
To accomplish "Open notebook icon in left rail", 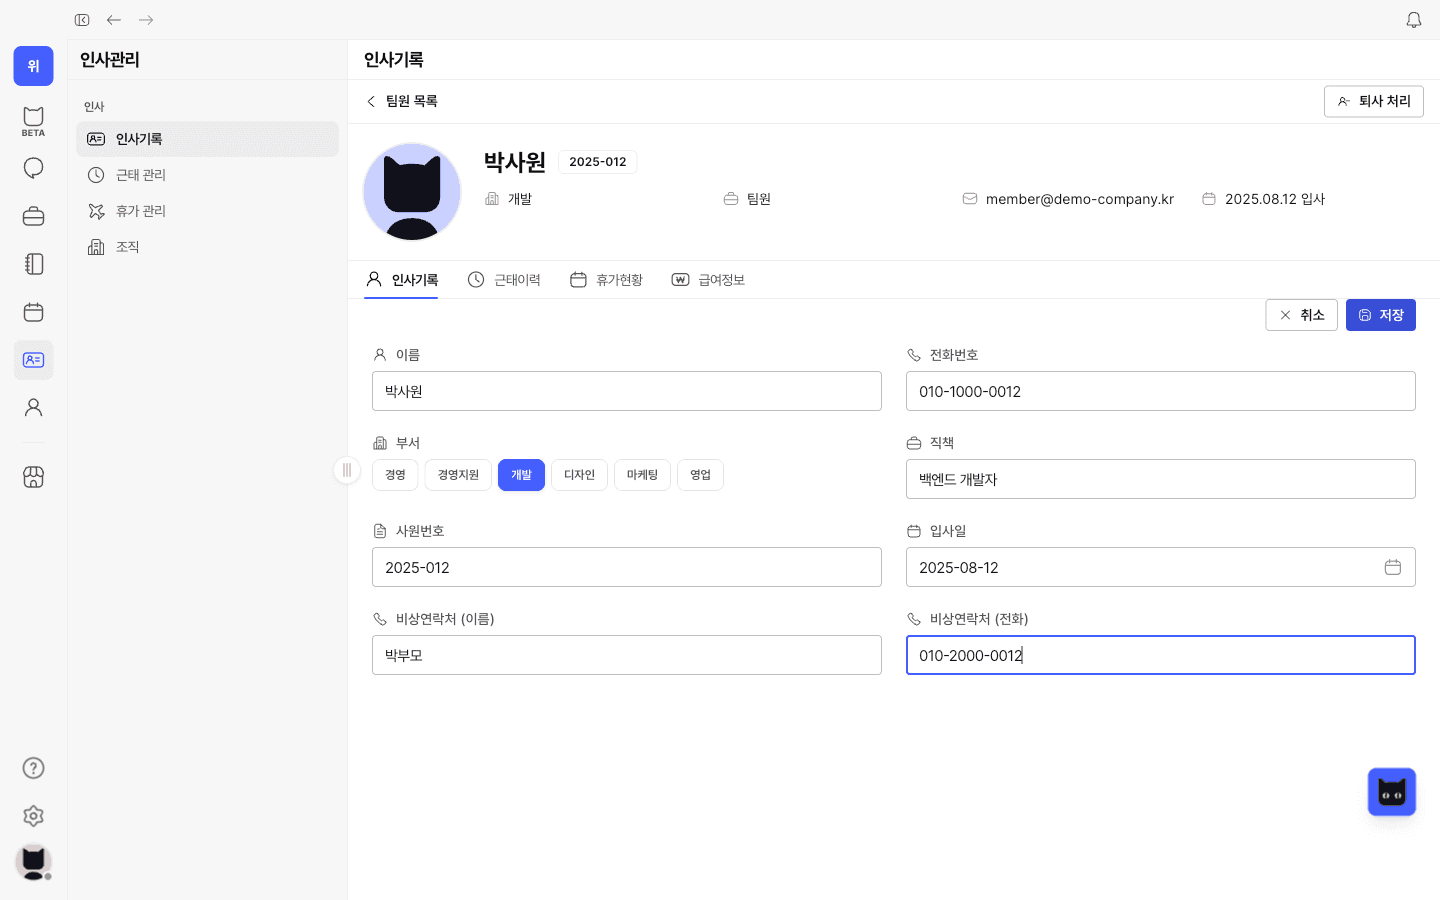I will (33, 264).
